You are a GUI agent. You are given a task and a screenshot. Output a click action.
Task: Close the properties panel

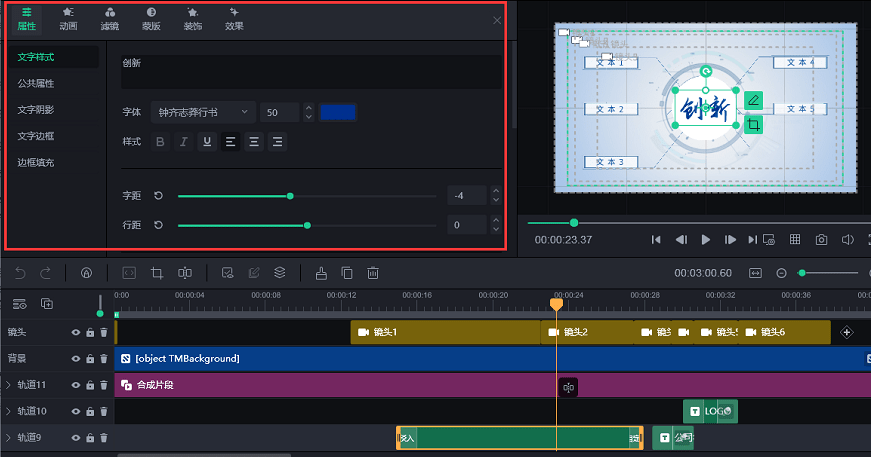pos(497,21)
